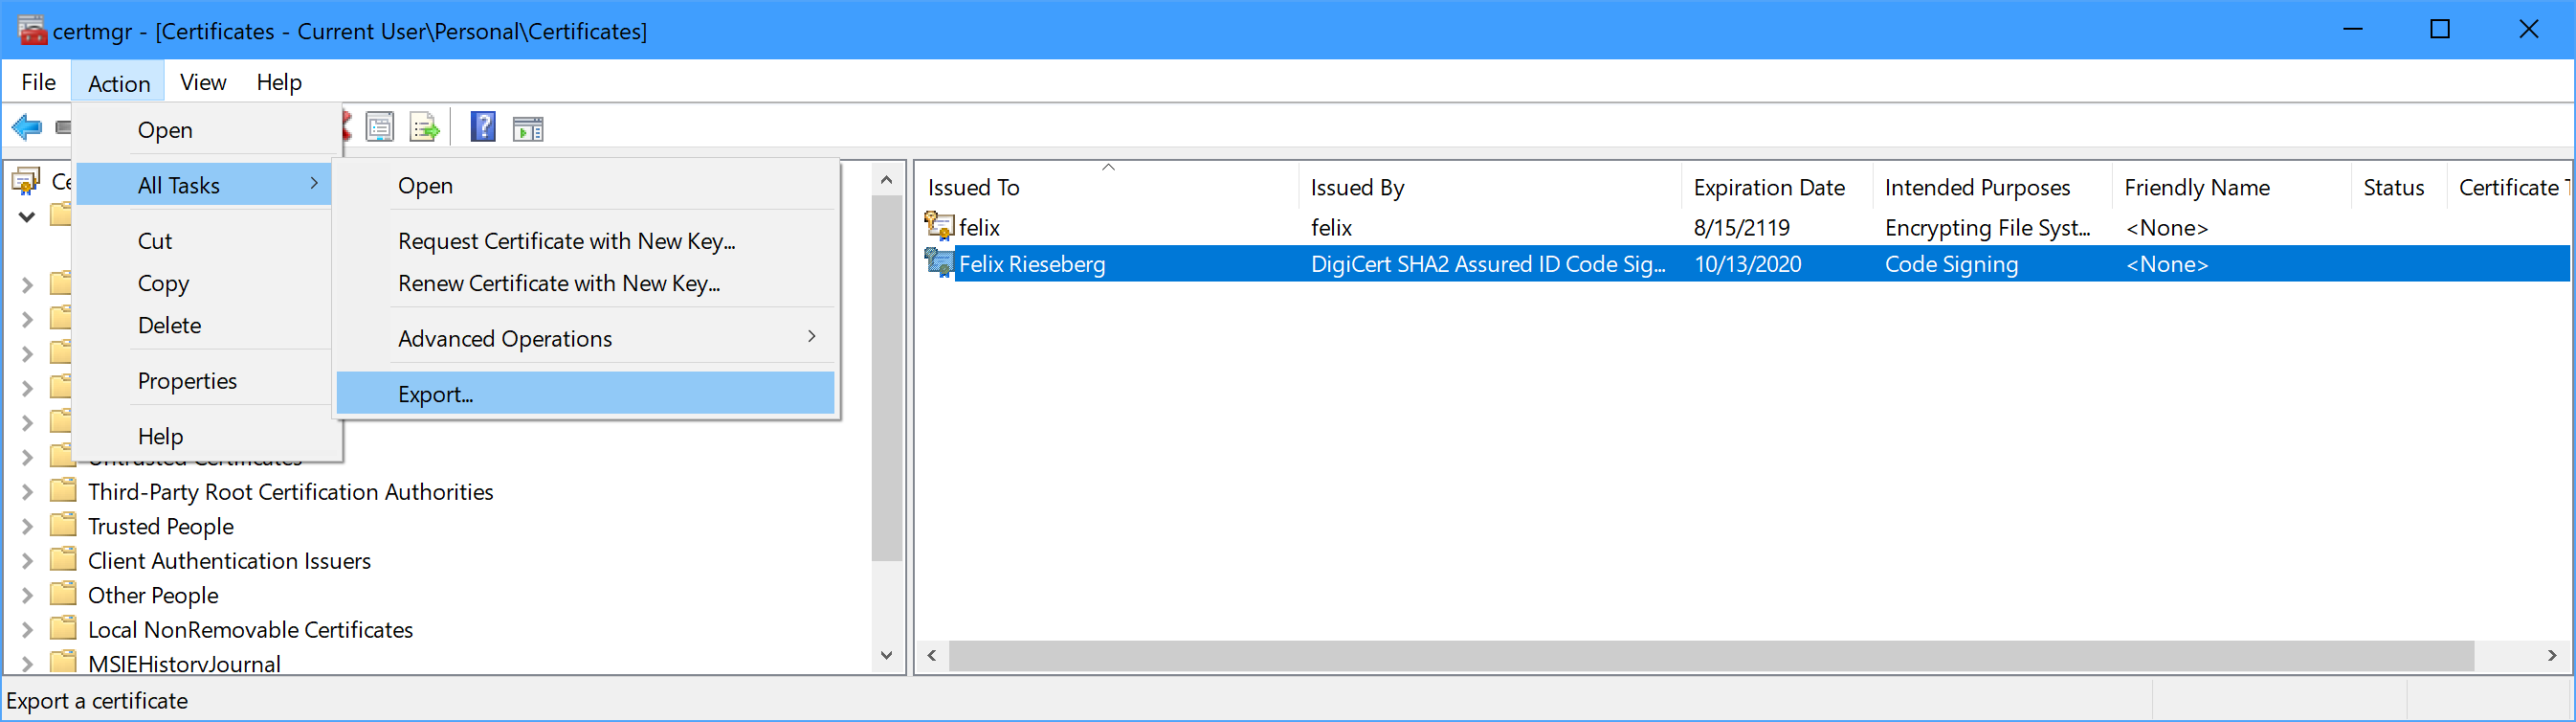Open the View menu

pos(203,82)
